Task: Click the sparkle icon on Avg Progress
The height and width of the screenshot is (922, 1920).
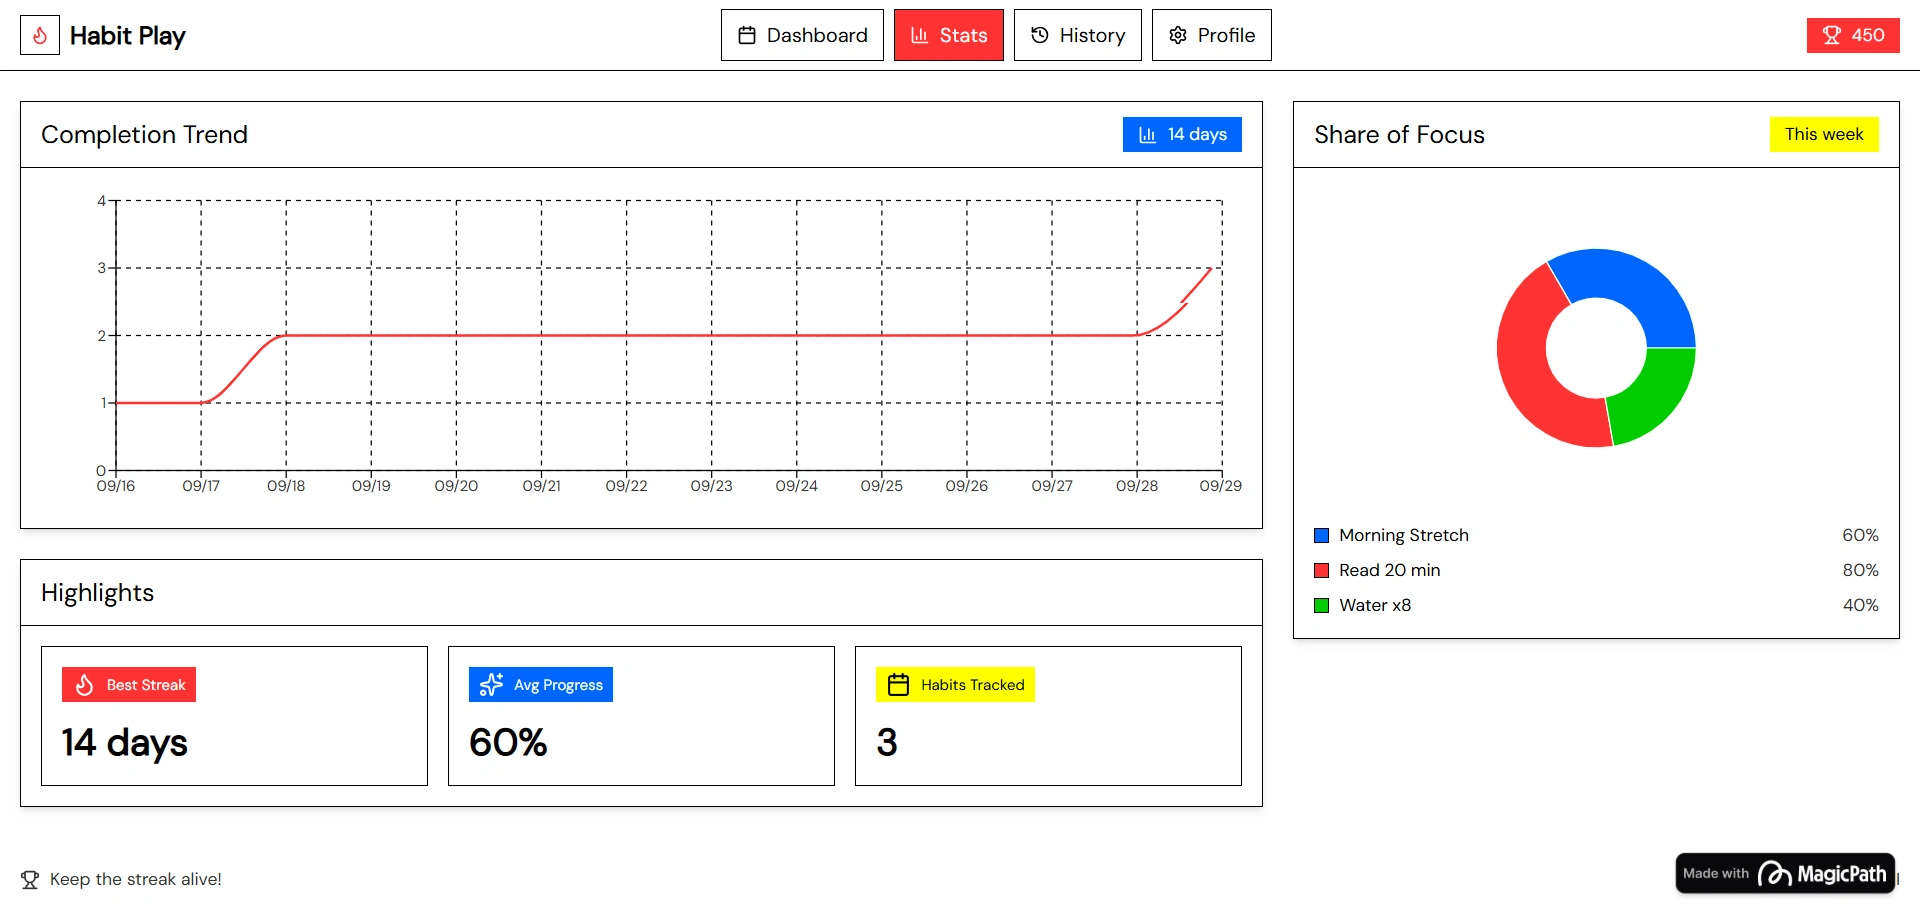Action: point(491,685)
